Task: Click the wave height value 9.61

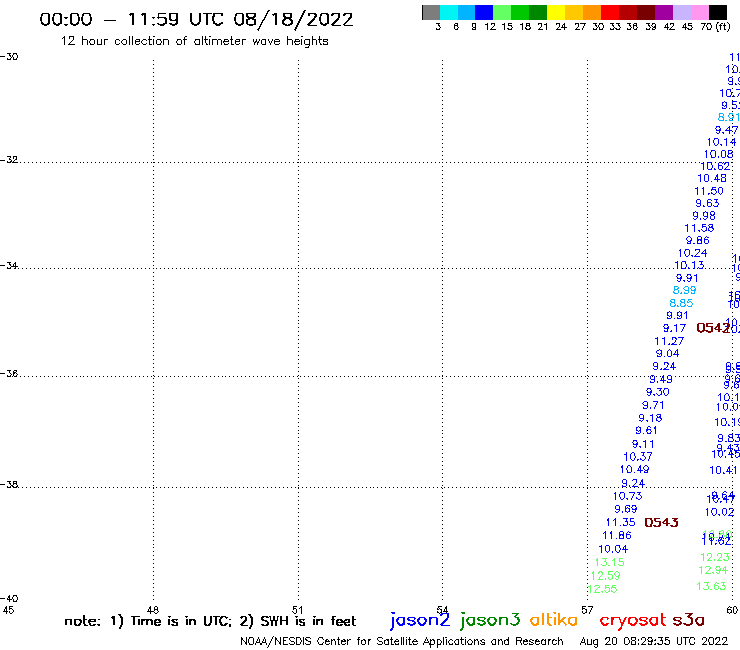Action: pos(646,430)
